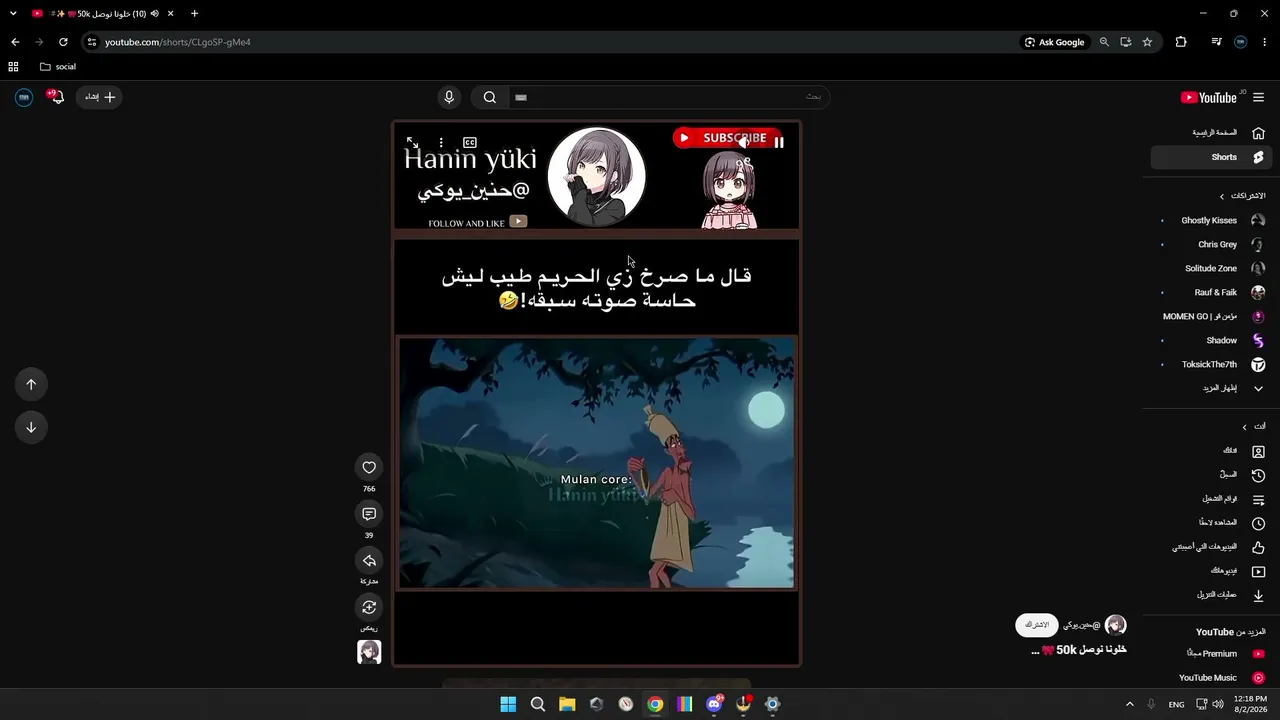Open watch history in the sidebar
The image size is (1280, 720).
1209,475
